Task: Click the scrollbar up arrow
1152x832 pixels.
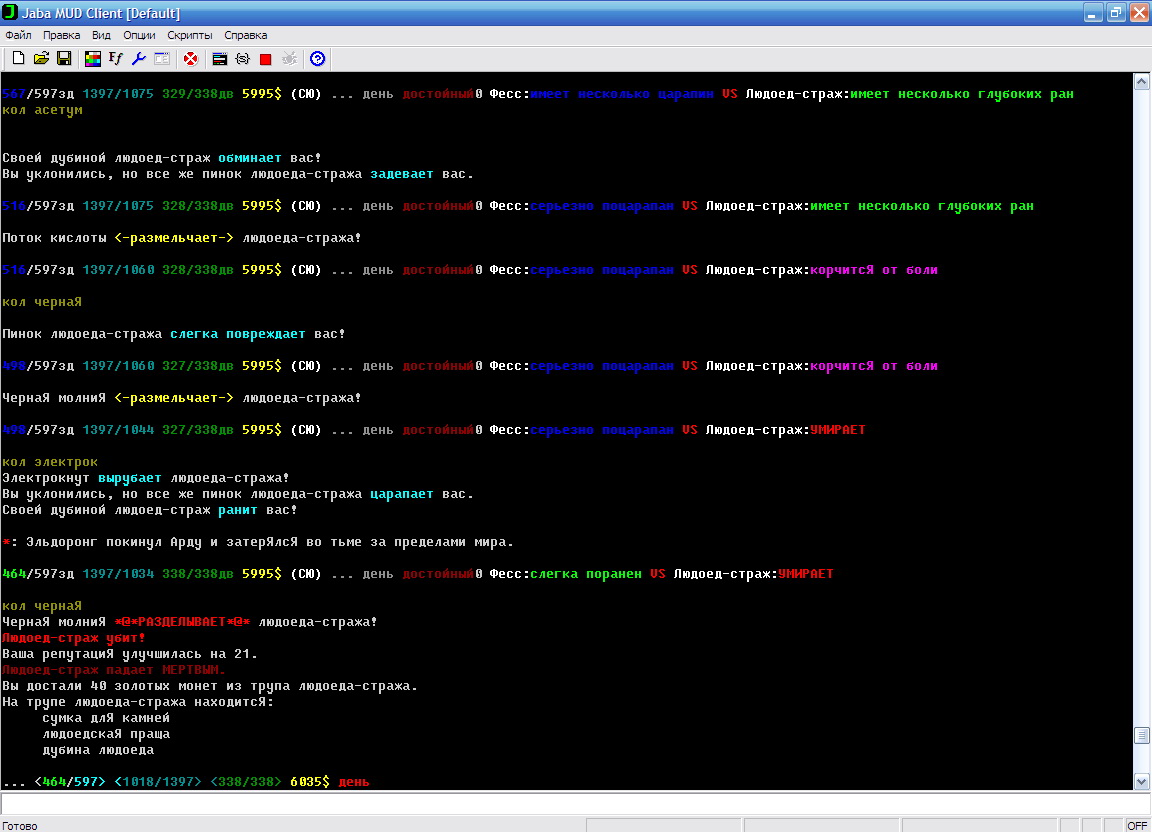Action: pyautogui.click(x=1142, y=82)
